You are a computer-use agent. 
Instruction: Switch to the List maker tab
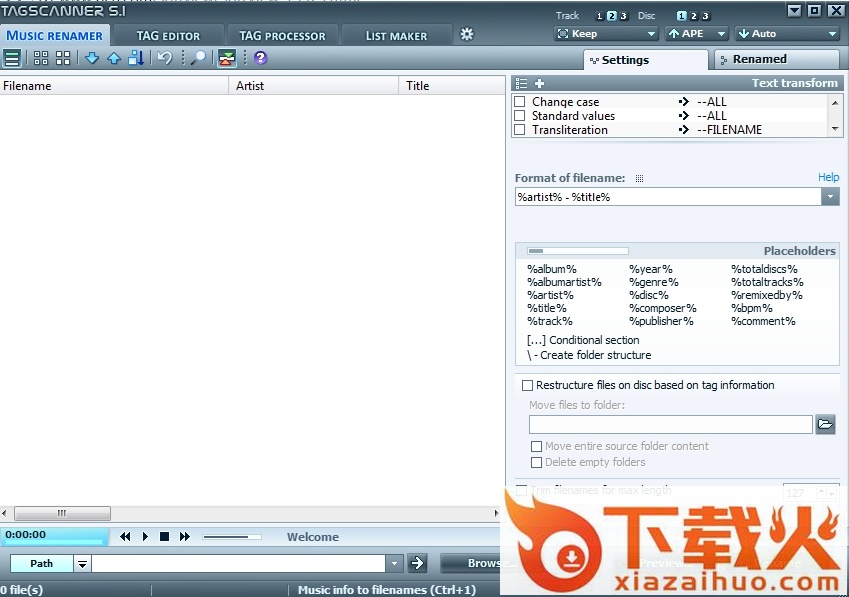(396, 36)
